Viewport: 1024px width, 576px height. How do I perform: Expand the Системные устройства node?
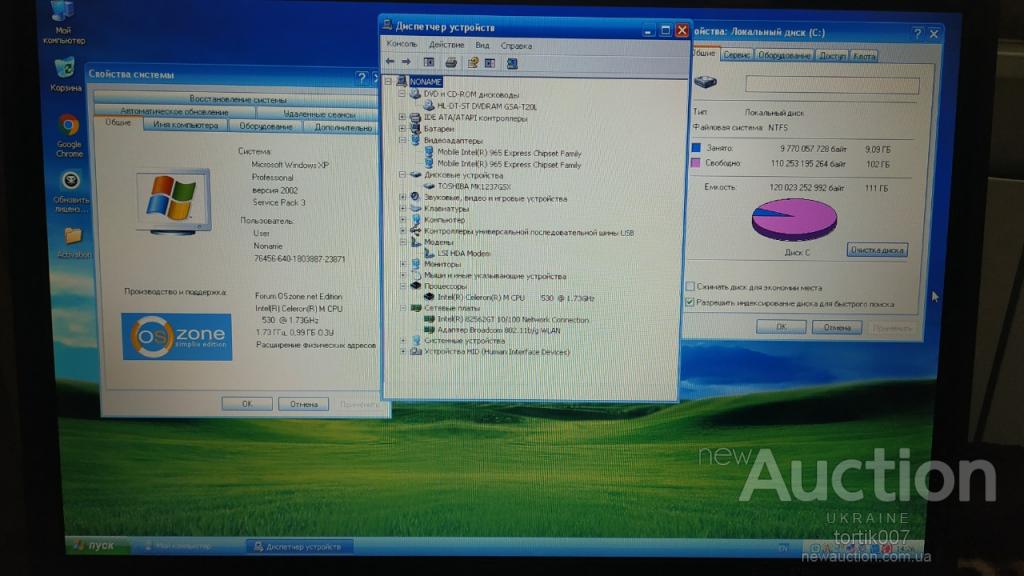pos(402,341)
